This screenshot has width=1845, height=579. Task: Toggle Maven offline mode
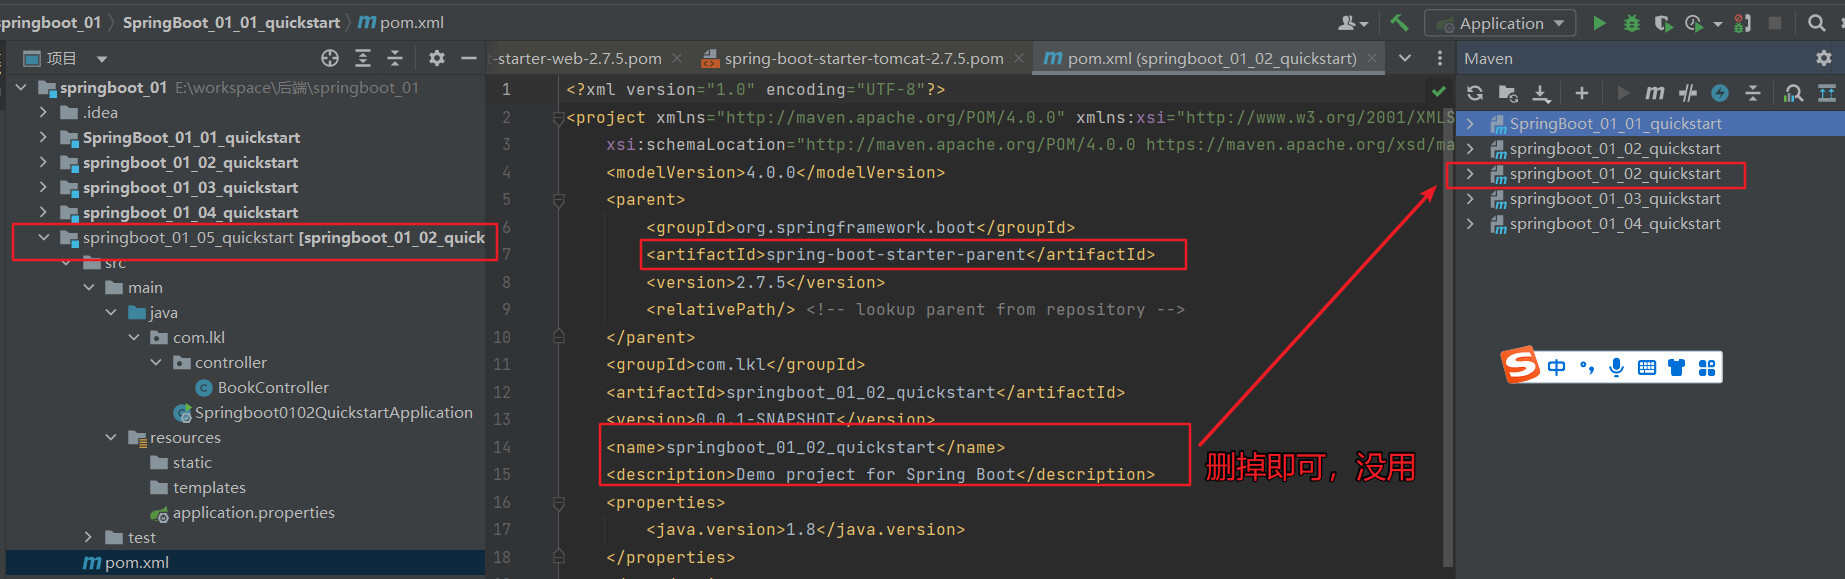[x=1688, y=93]
